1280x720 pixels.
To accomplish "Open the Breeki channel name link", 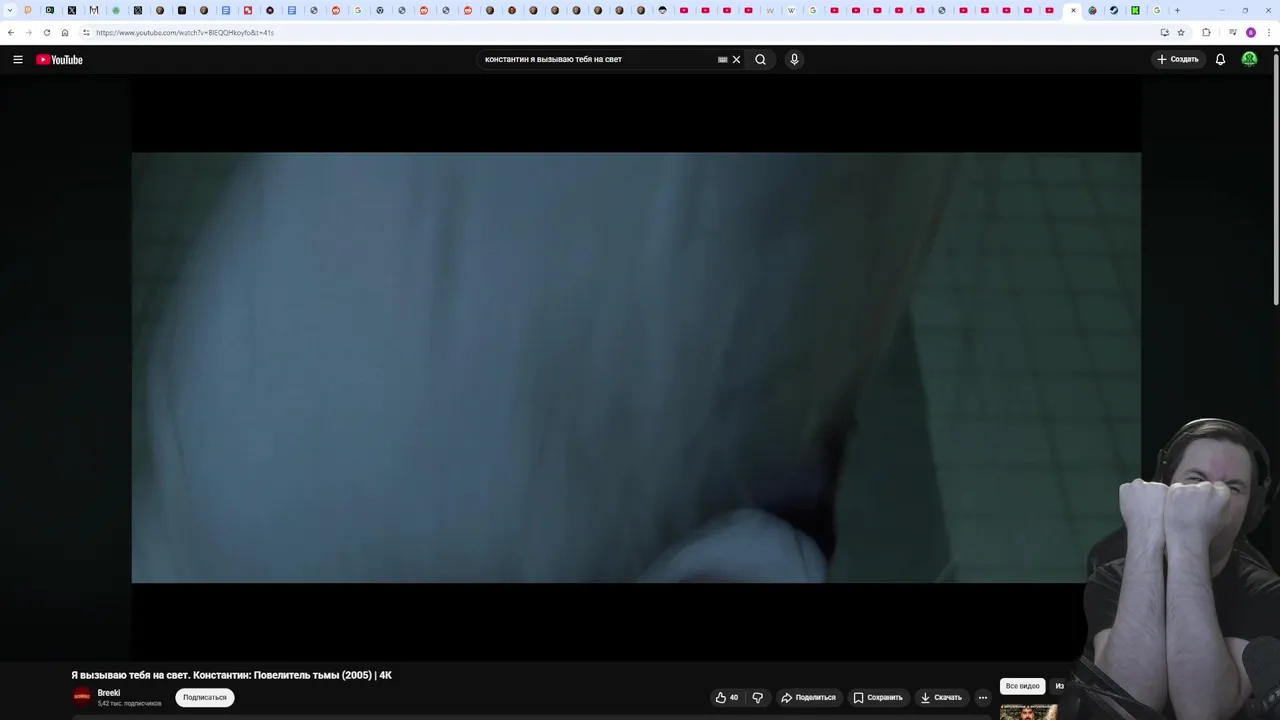I will click(x=109, y=693).
